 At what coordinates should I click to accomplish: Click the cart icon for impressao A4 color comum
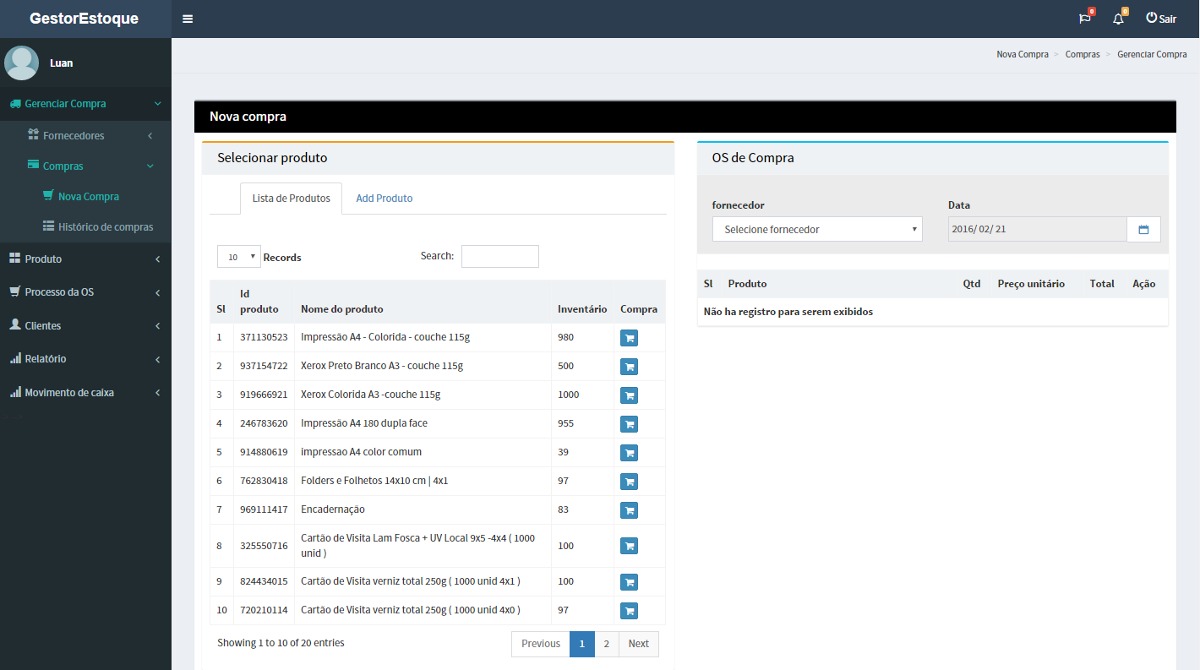[629, 453]
